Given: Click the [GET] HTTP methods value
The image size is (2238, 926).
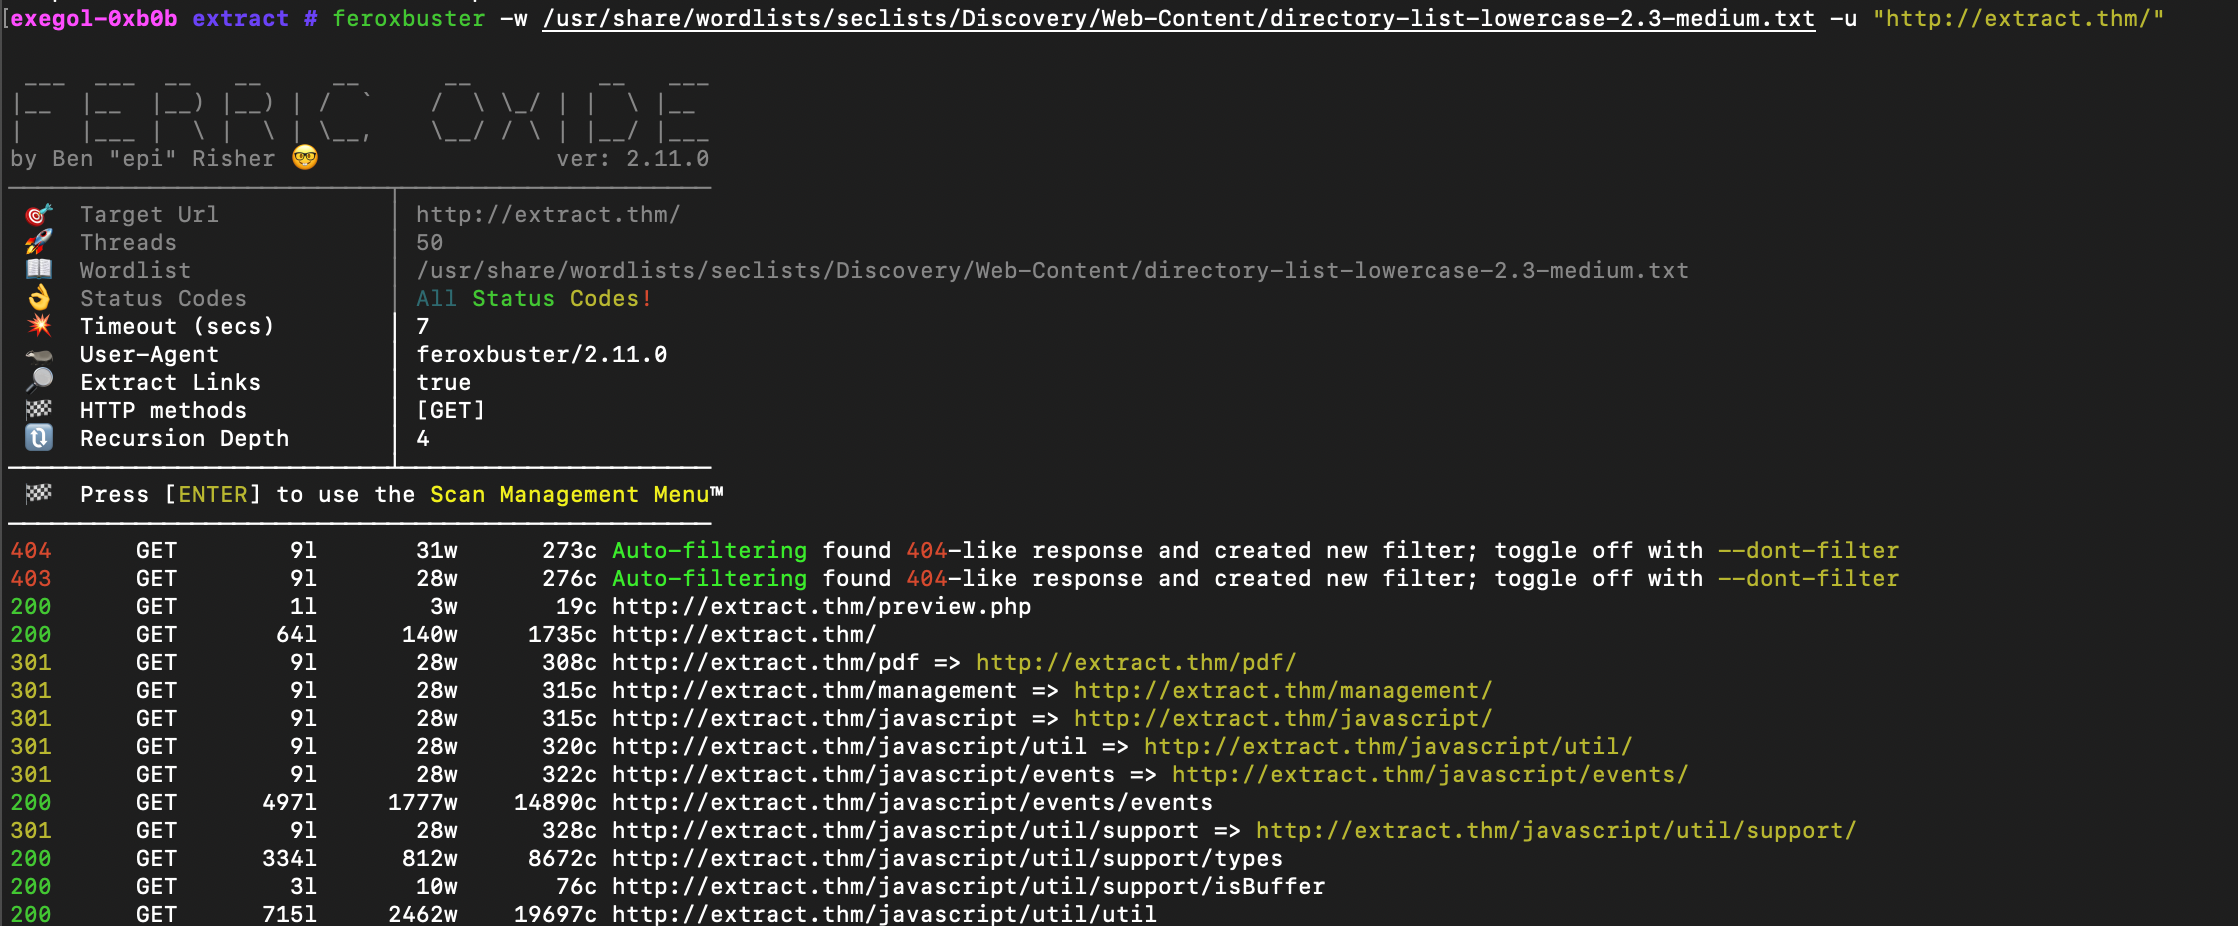Looking at the screenshot, I should [451, 410].
